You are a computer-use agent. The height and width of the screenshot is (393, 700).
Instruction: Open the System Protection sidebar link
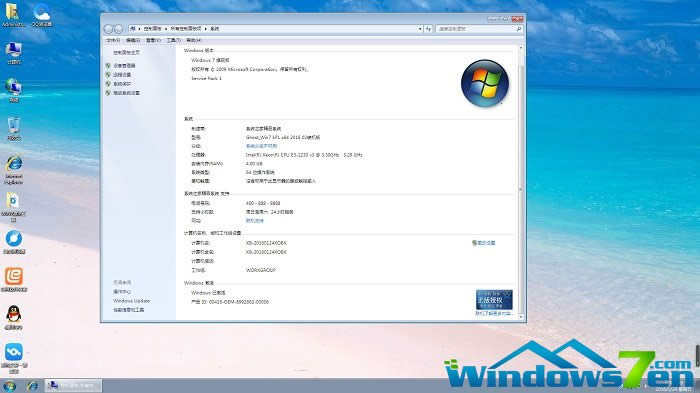(x=122, y=84)
